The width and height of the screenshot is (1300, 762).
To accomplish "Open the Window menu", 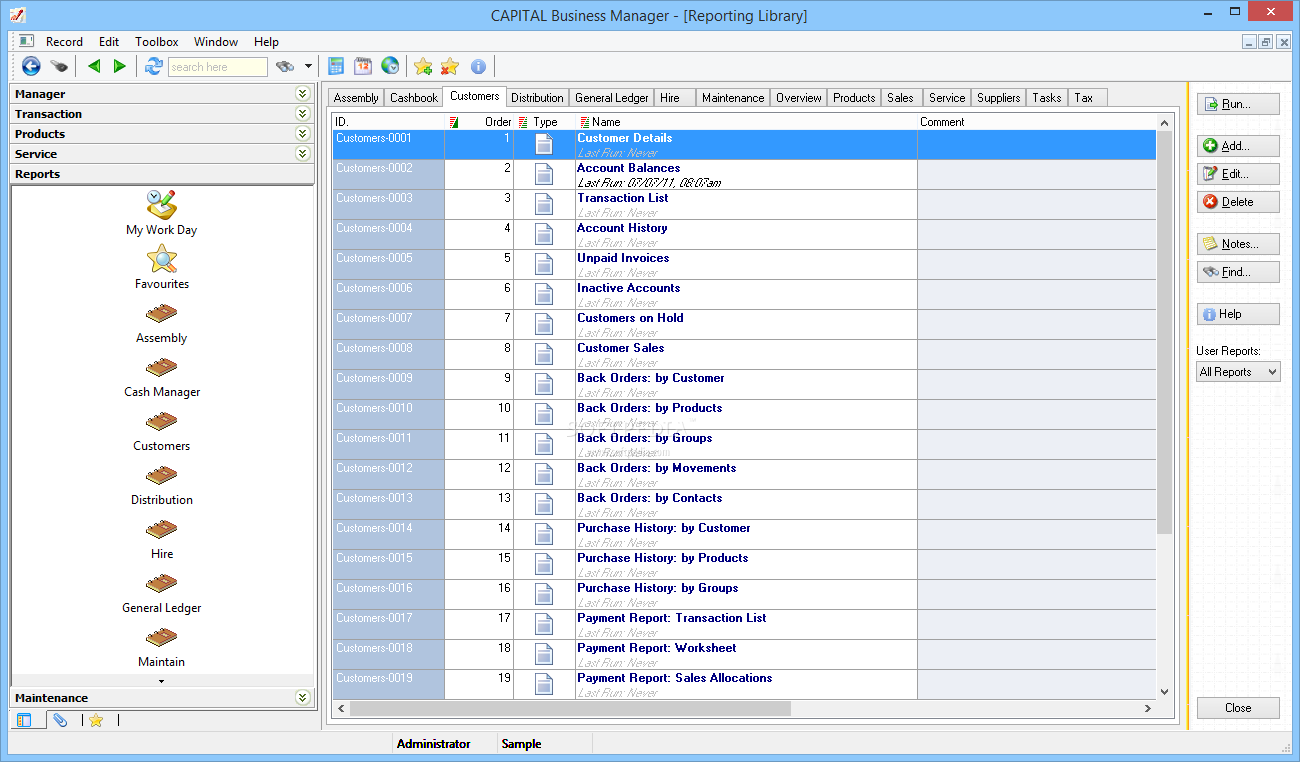I will coord(216,42).
